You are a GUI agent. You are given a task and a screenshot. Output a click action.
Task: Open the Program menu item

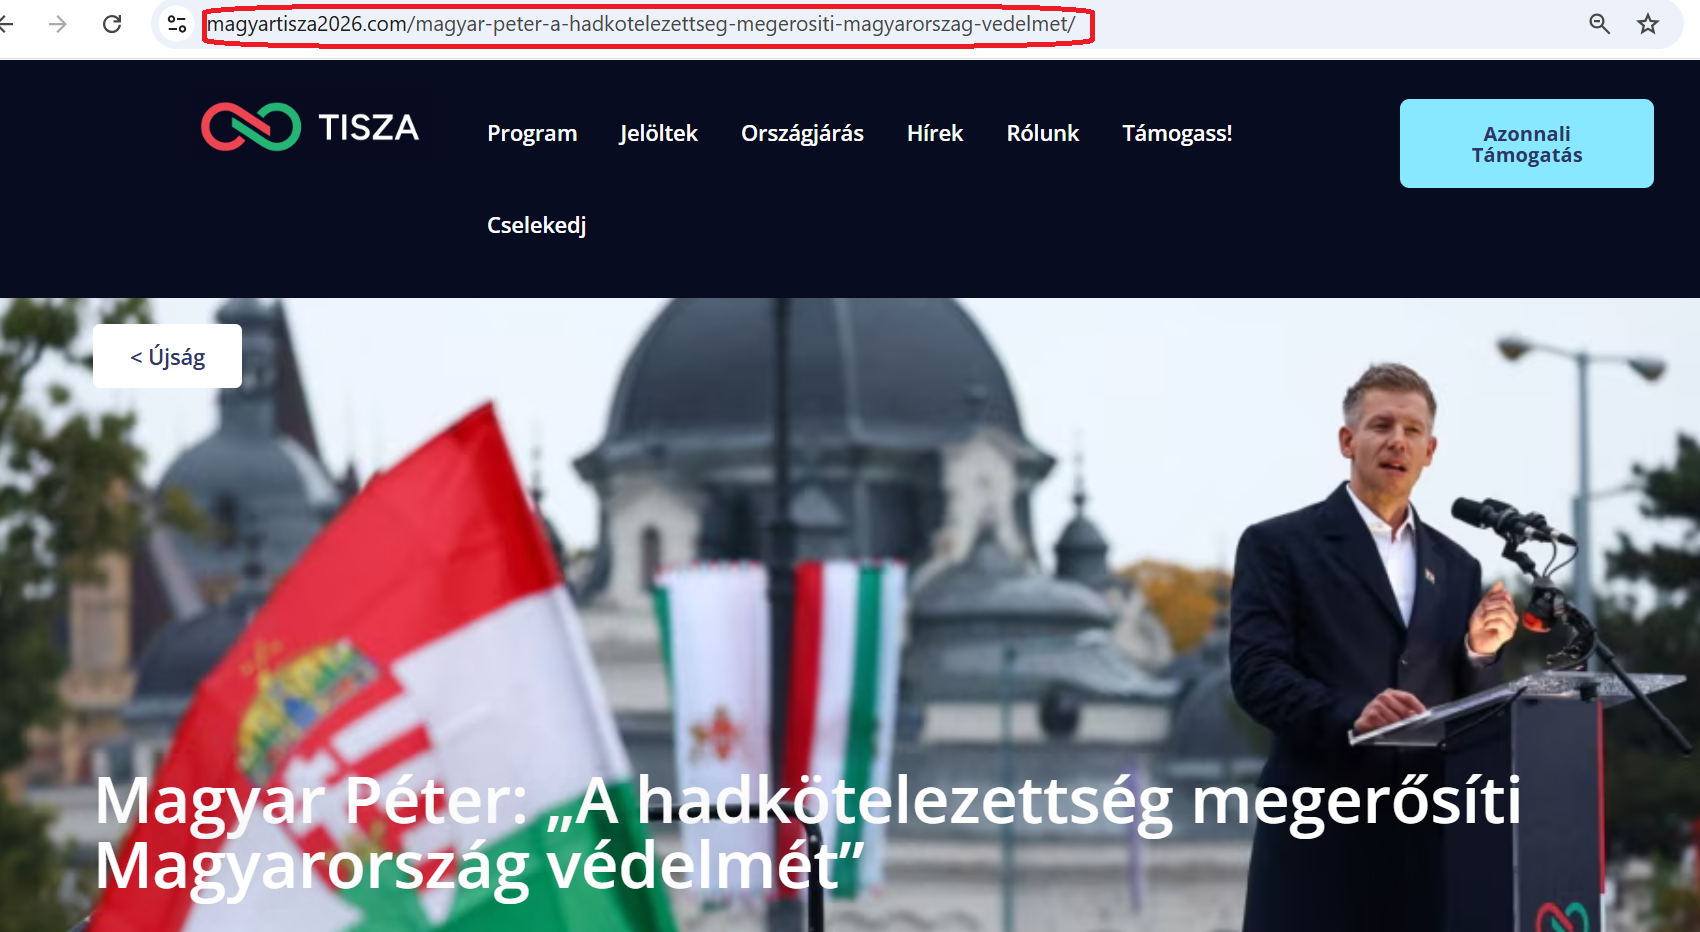pos(532,133)
